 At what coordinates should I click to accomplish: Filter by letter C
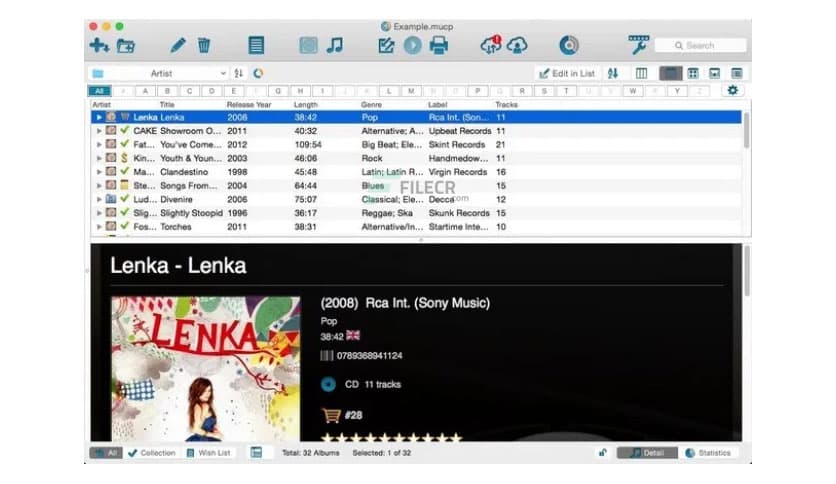click(x=189, y=91)
